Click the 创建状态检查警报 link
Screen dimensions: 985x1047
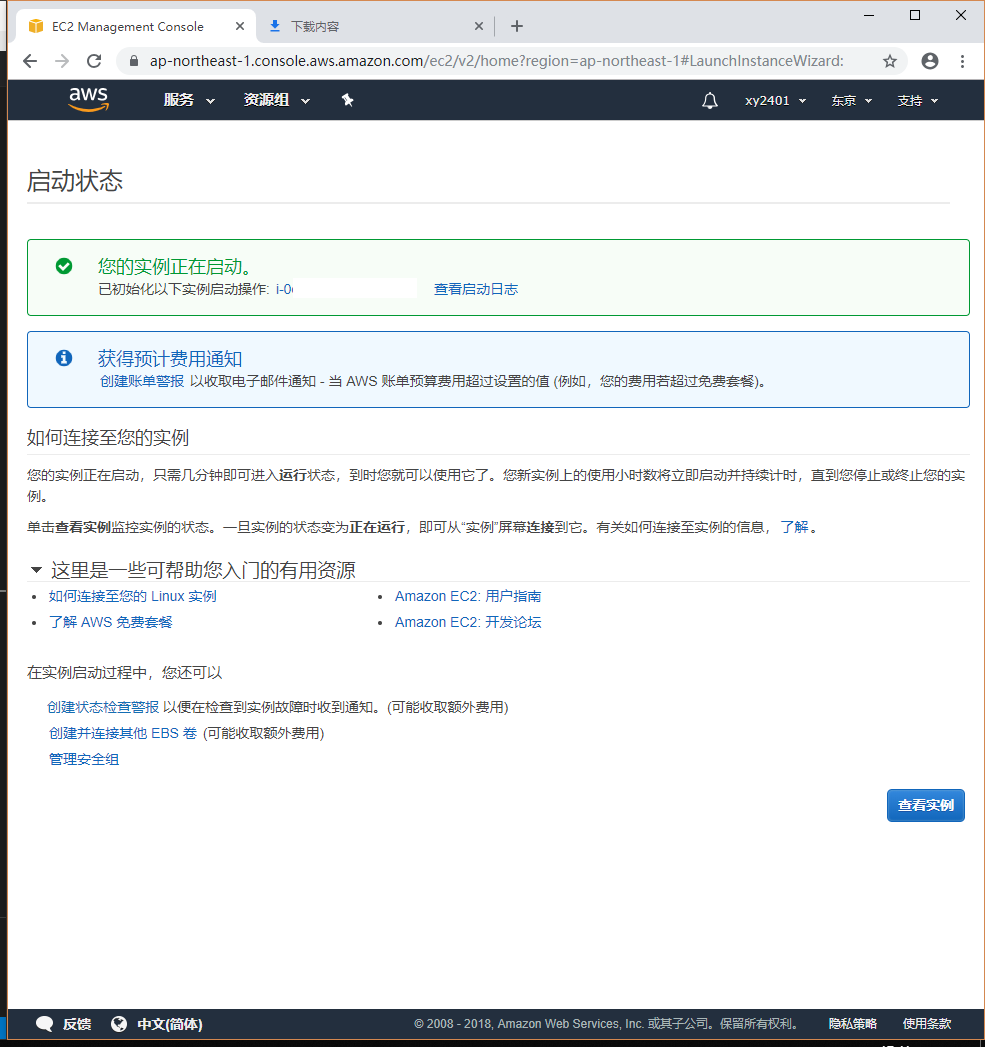coord(103,707)
